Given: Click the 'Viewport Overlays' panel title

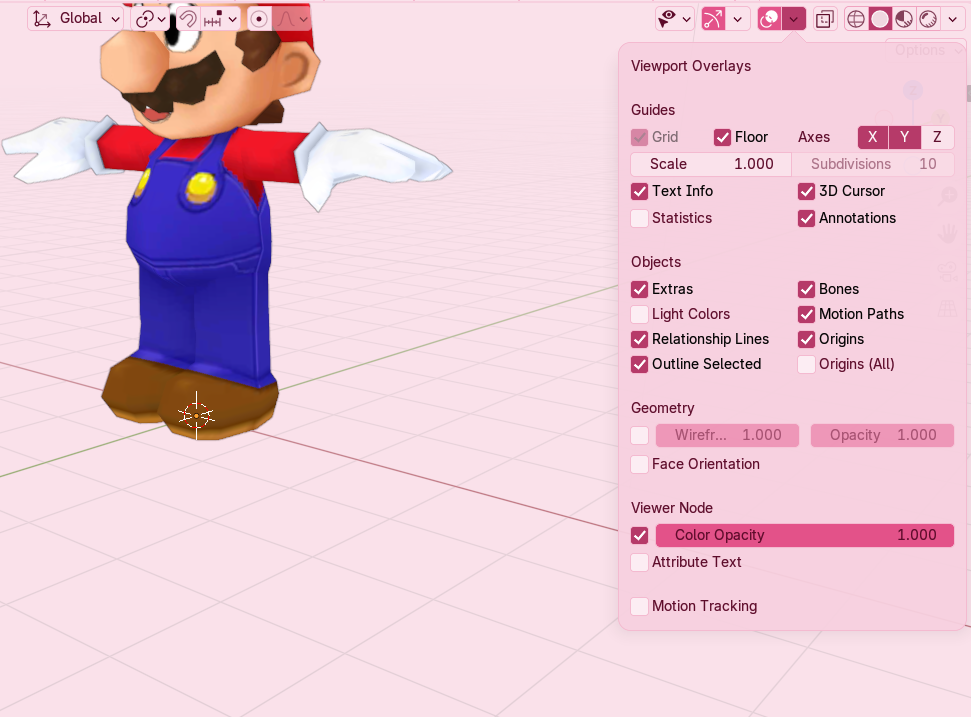Looking at the screenshot, I should click(x=691, y=66).
